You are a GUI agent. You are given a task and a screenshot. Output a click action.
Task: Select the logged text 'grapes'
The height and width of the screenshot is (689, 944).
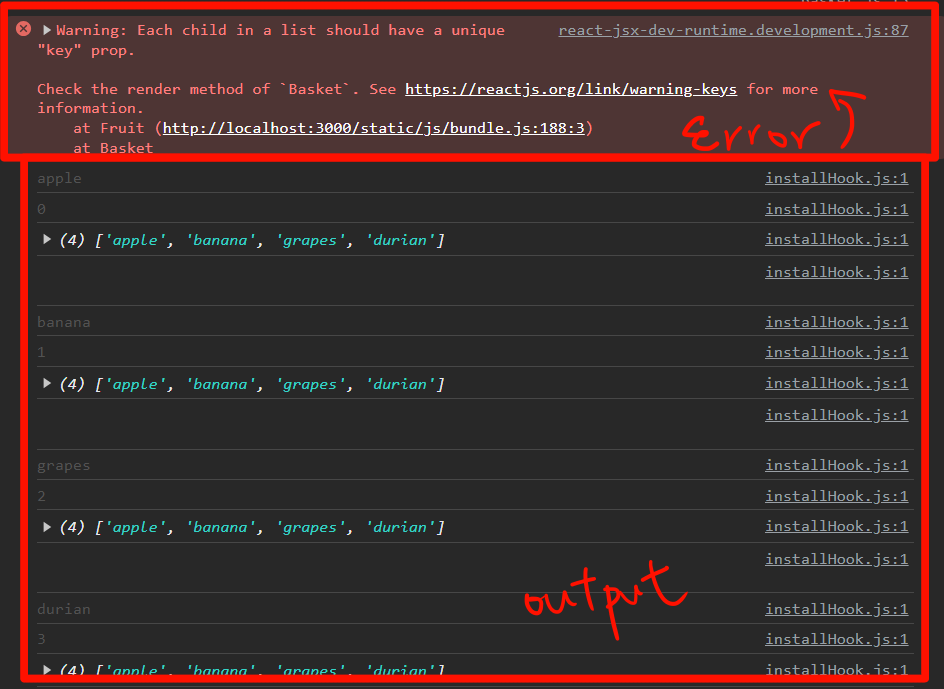(x=64, y=466)
